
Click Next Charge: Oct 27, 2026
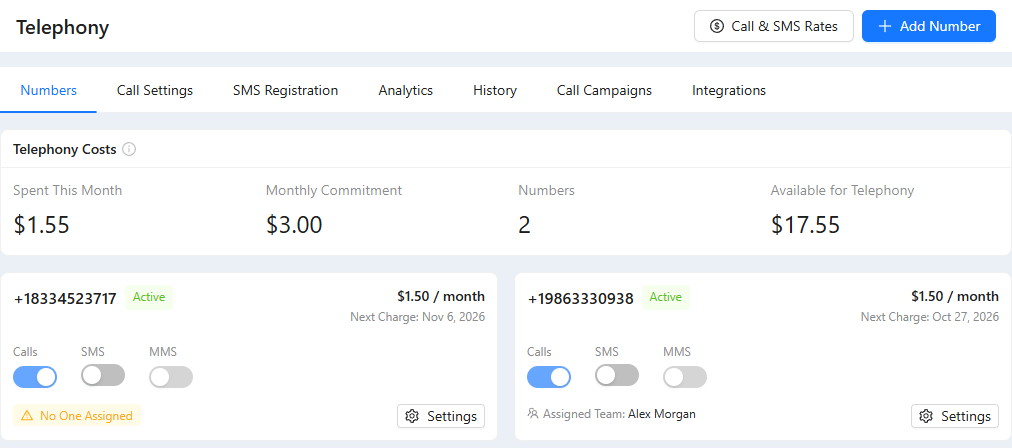tap(930, 317)
